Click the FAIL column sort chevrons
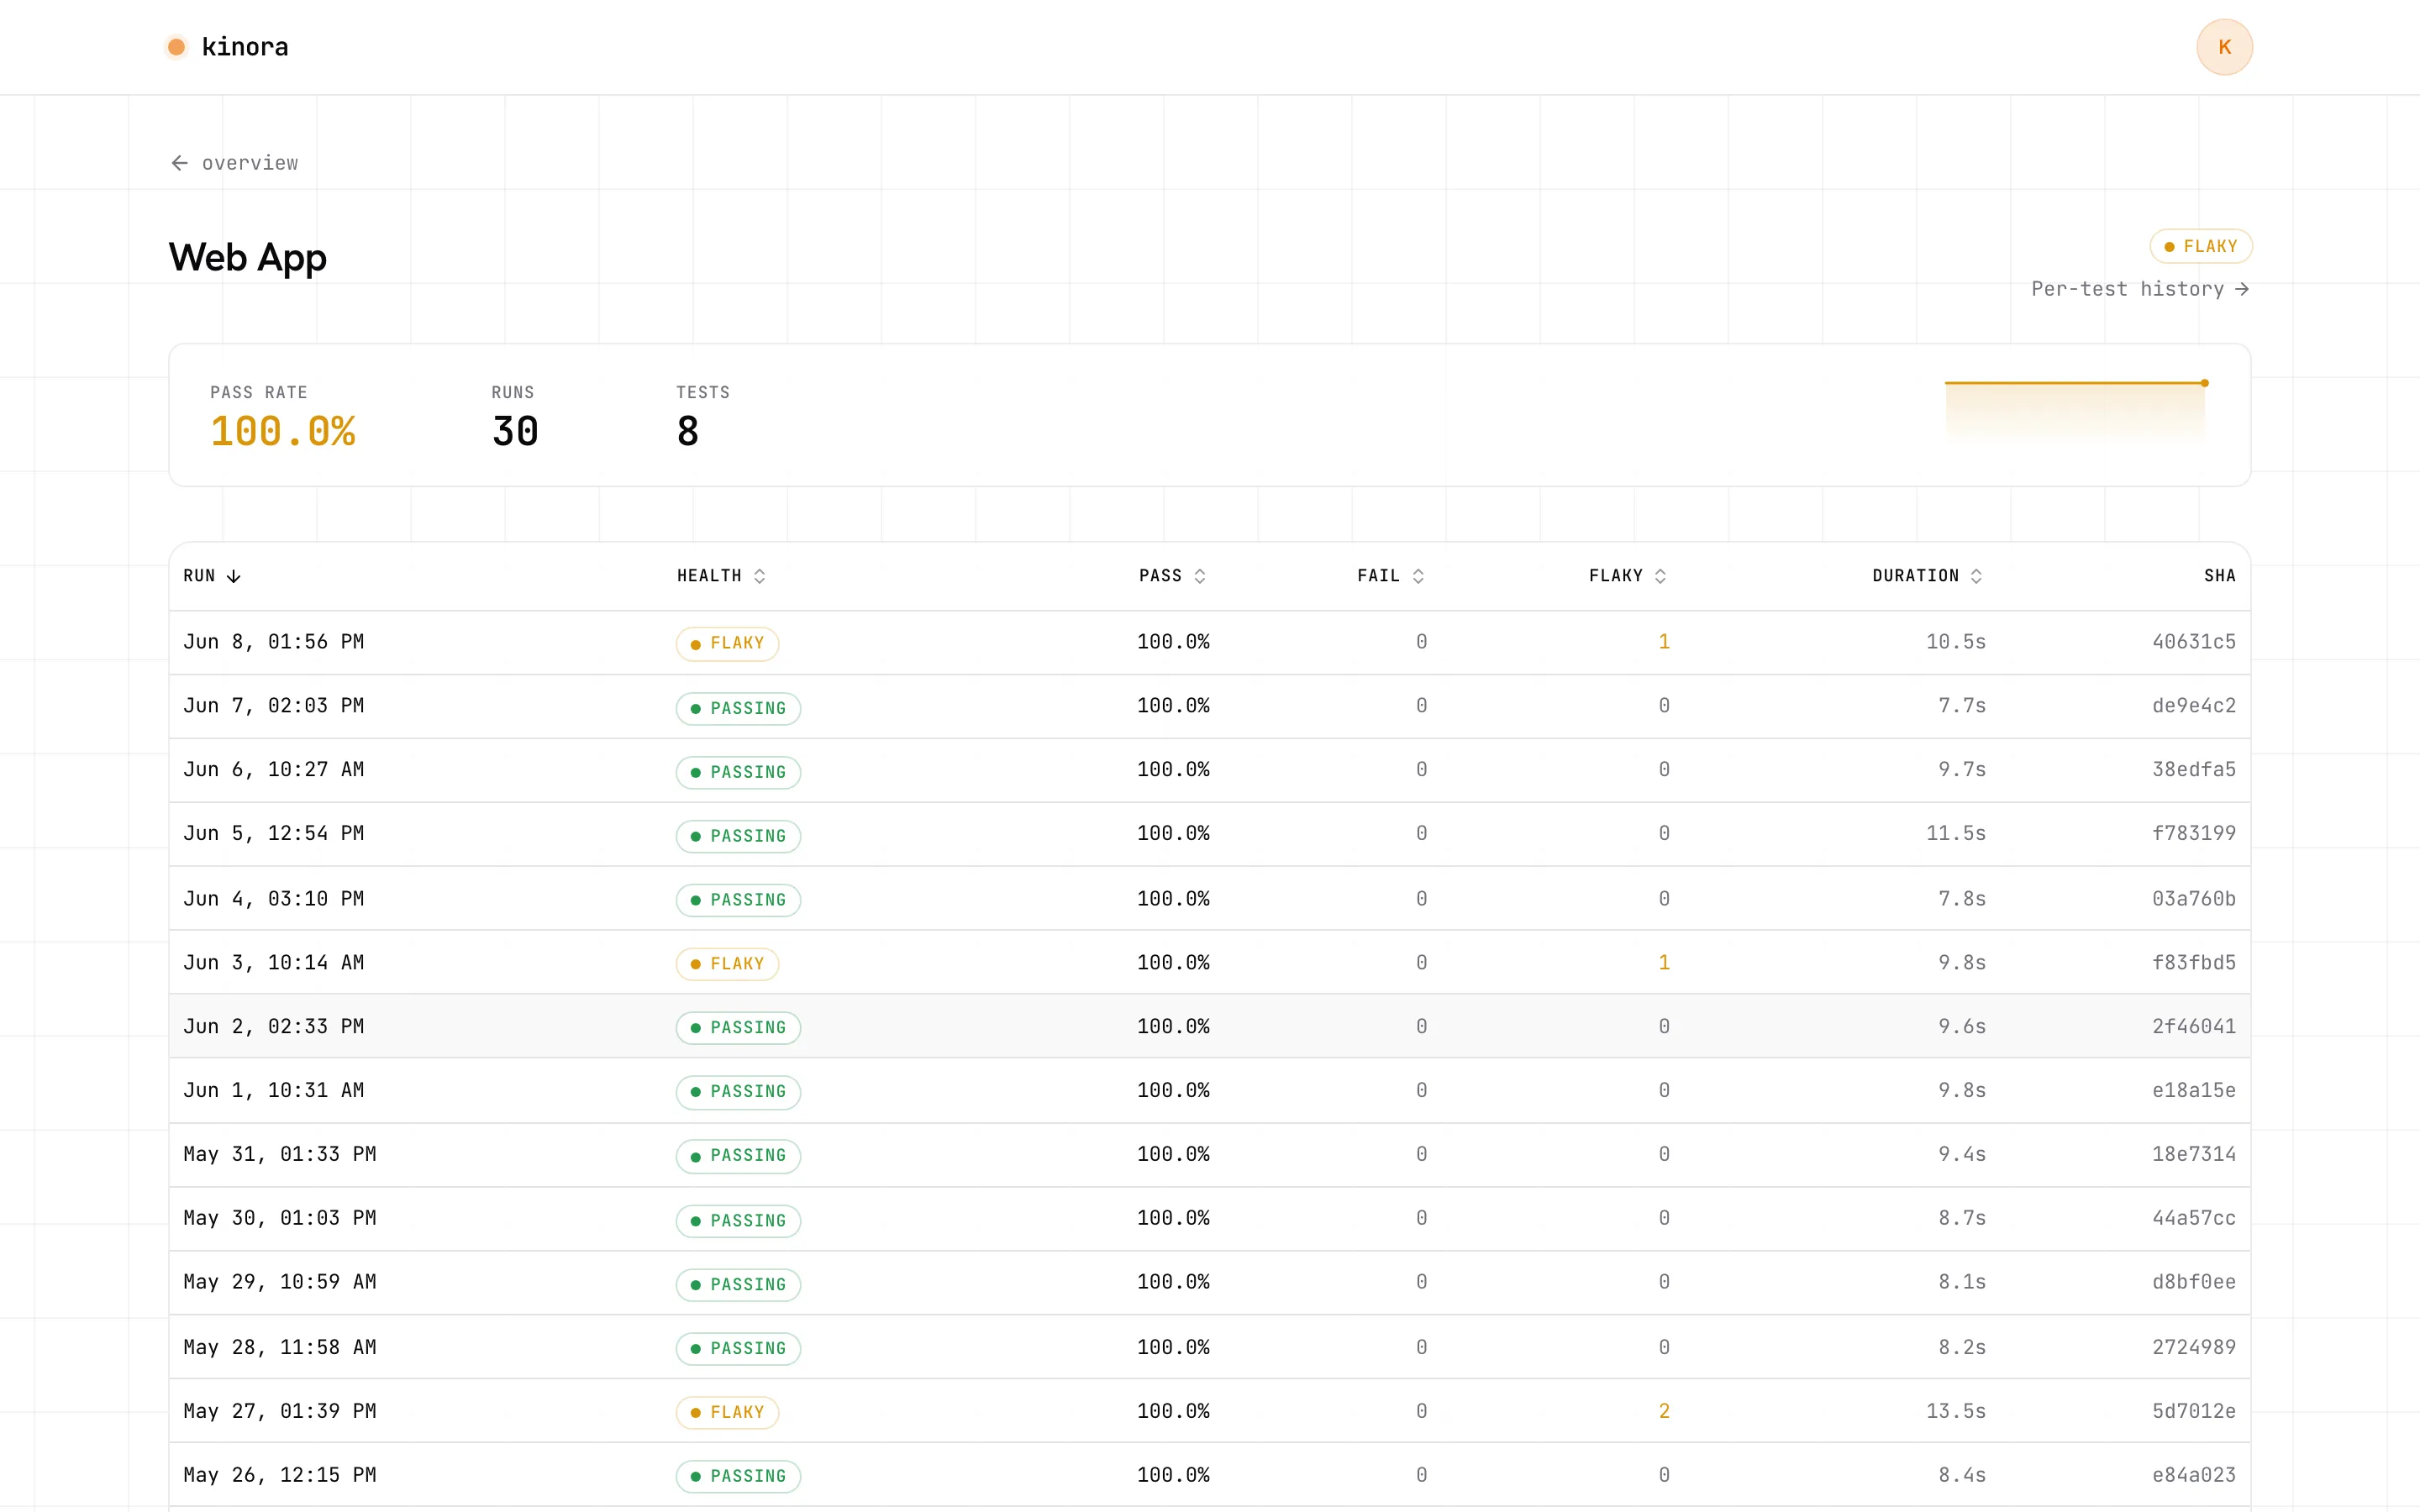Image resolution: width=2420 pixels, height=1512 pixels. (x=1418, y=576)
